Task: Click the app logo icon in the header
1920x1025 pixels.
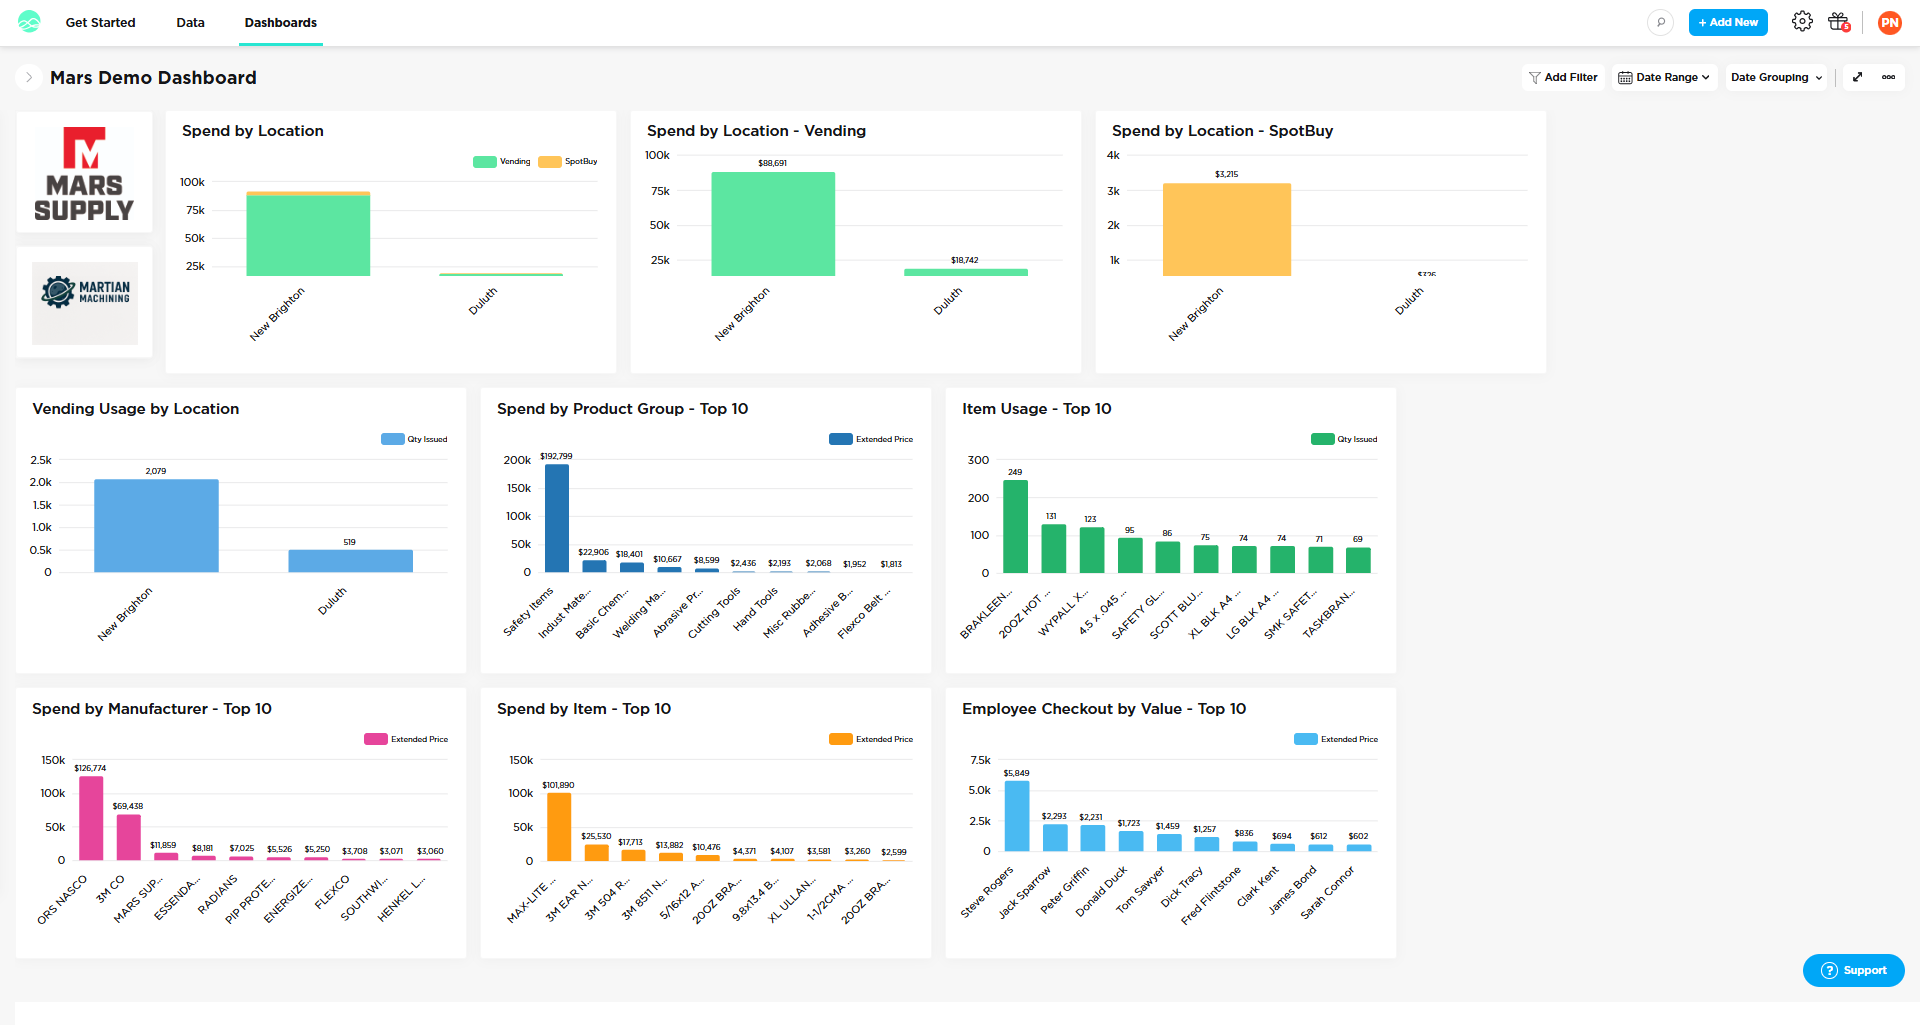Action: click(x=29, y=22)
